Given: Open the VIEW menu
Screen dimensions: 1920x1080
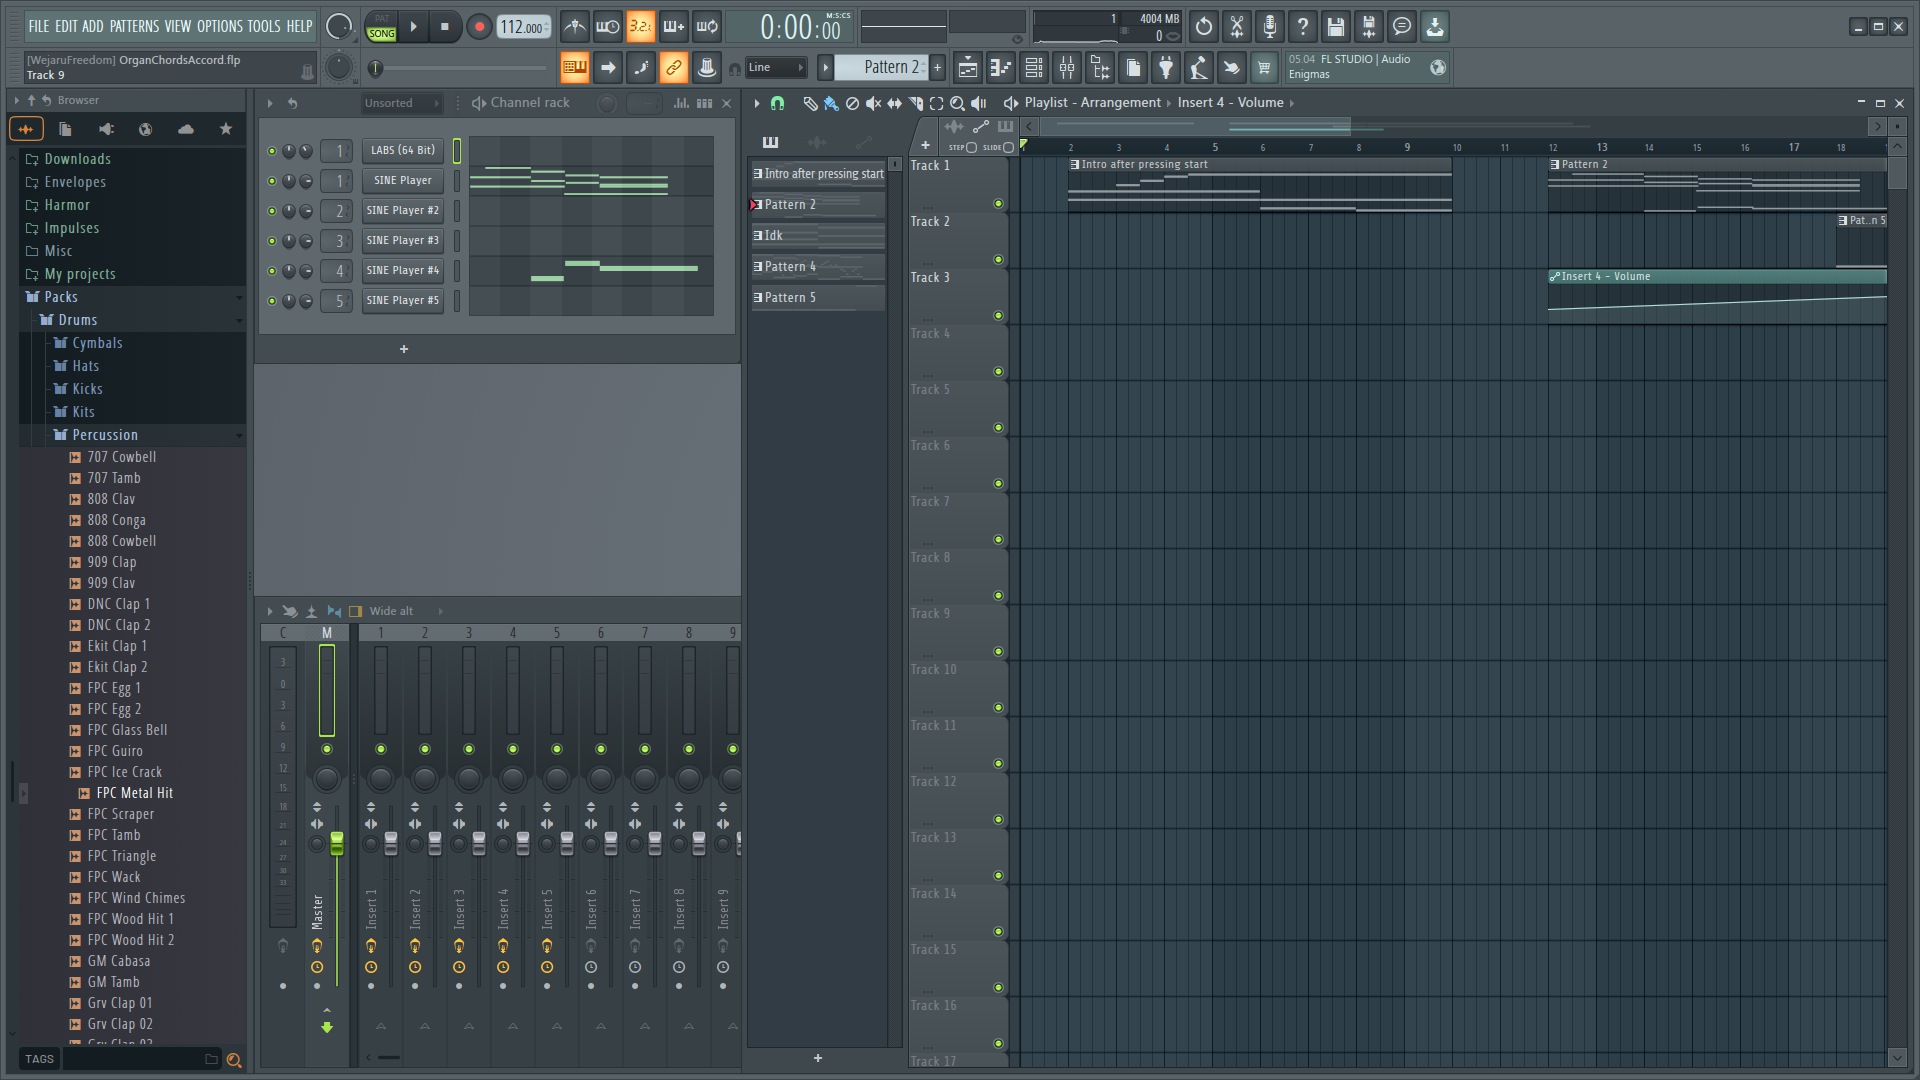Looking at the screenshot, I should point(178,26).
